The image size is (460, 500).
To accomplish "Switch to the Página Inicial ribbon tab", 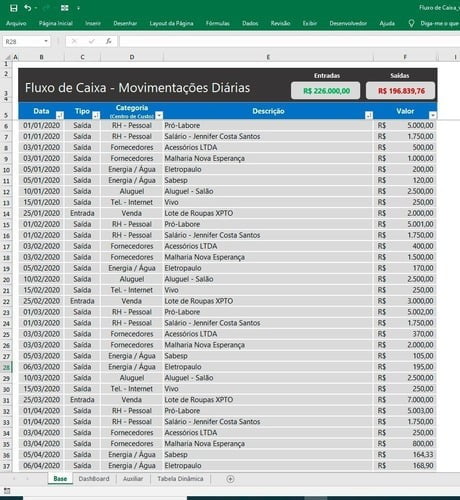I will click(x=56, y=23).
